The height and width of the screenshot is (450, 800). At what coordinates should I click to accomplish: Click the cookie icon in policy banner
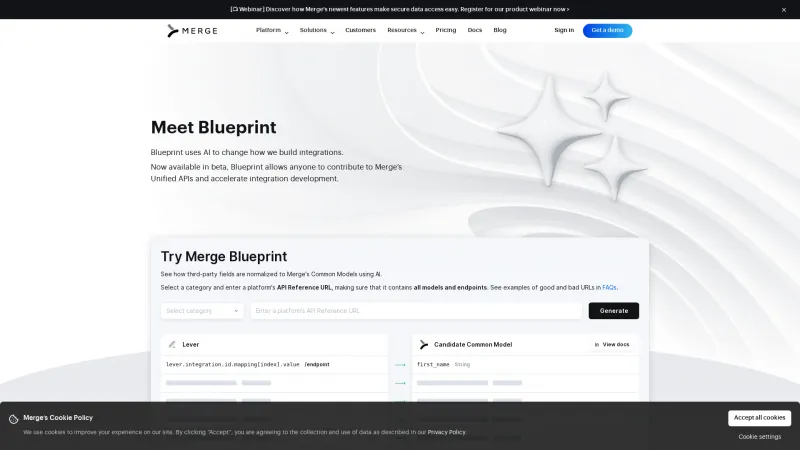point(13,419)
